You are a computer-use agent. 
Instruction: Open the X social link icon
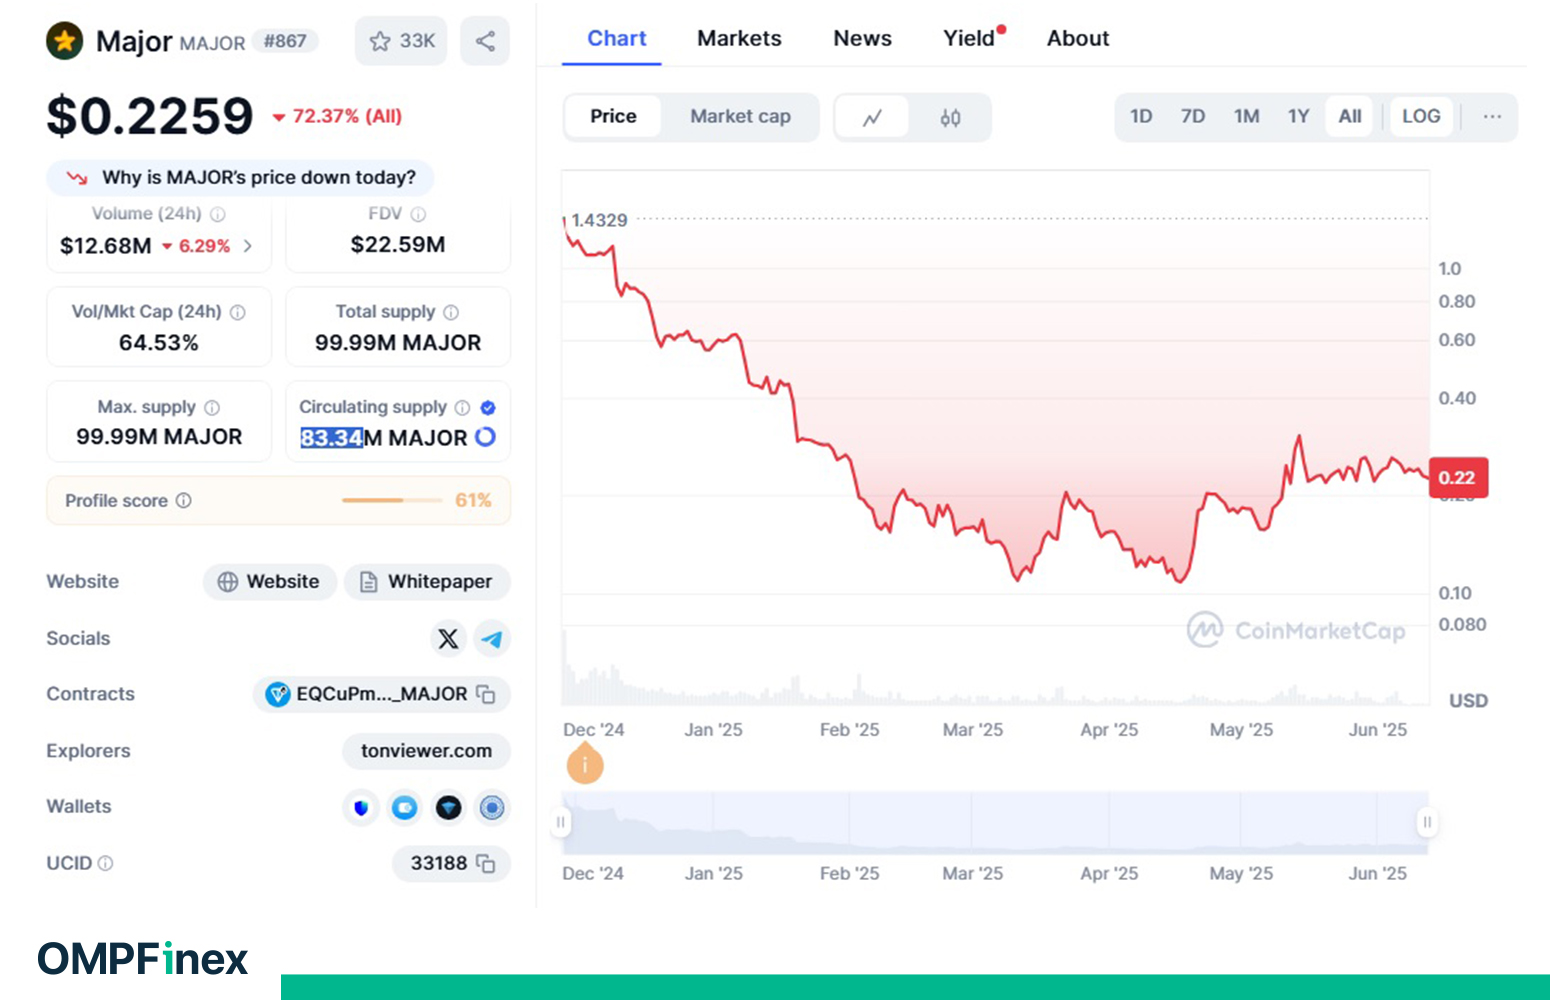point(448,638)
